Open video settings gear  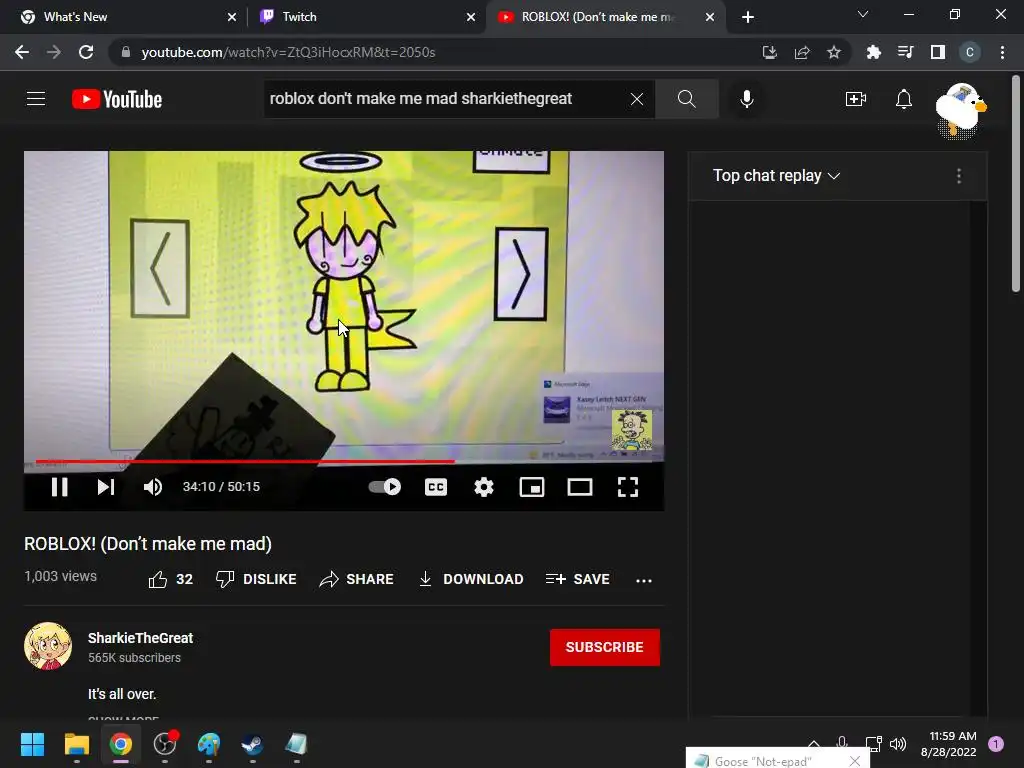tap(484, 487)
